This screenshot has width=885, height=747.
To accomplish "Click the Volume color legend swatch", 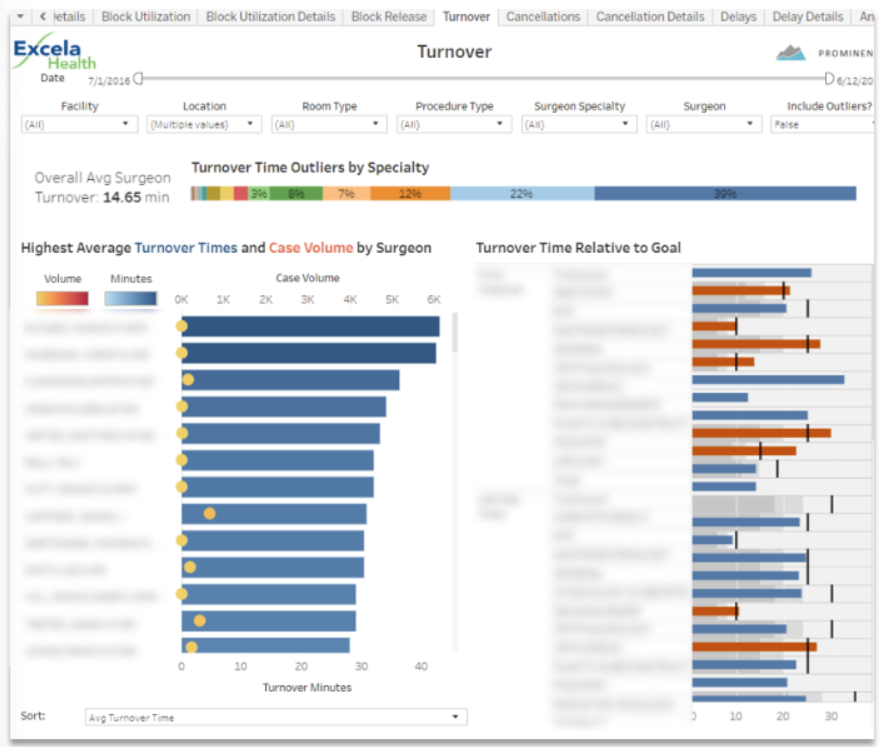I will 62,298.
